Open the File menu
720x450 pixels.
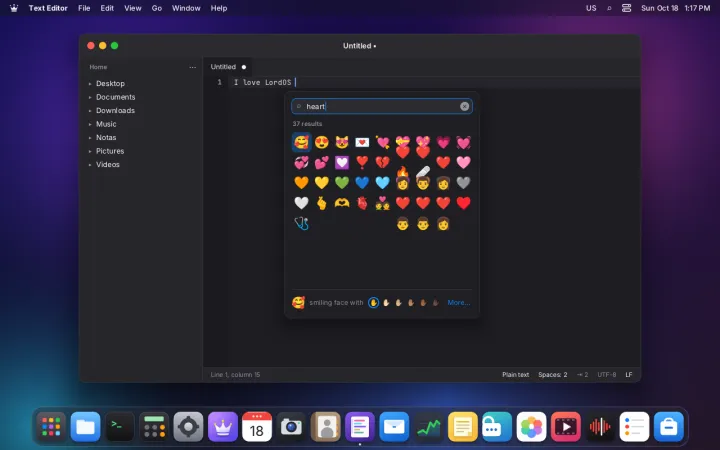[x=84, y=8]
